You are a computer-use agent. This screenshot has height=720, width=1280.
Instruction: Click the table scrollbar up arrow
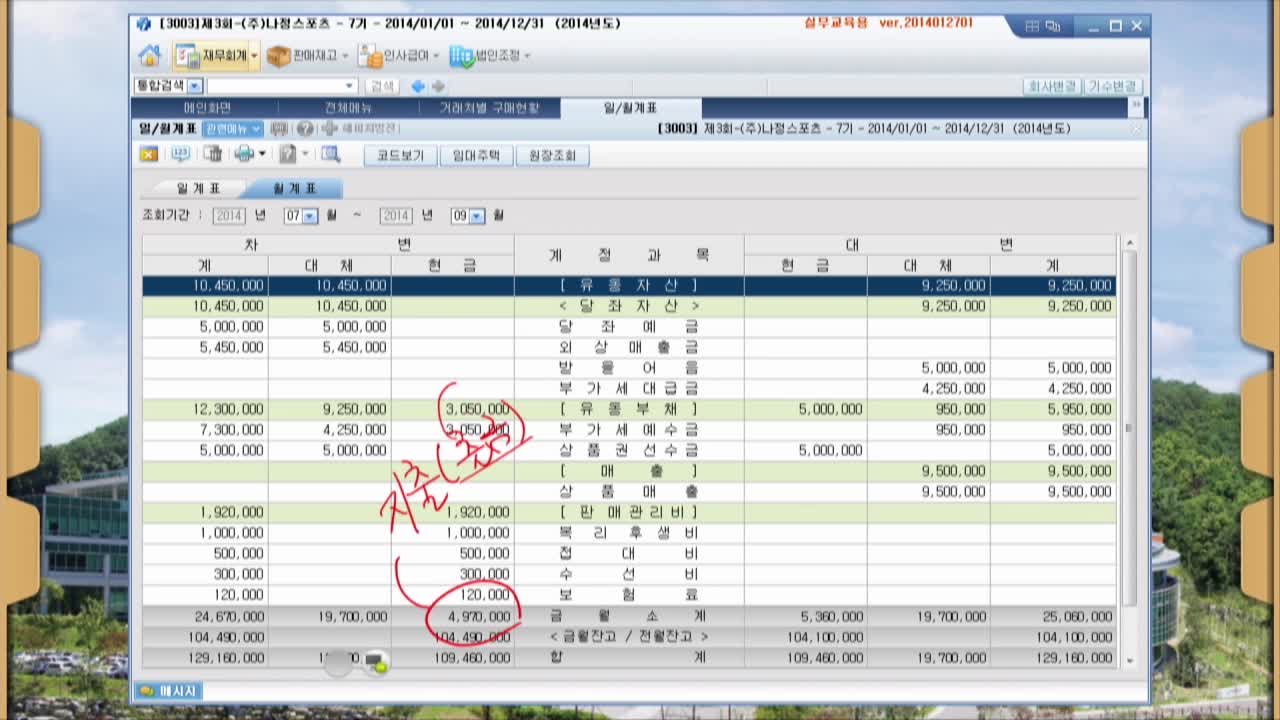tap(1130, 243)
